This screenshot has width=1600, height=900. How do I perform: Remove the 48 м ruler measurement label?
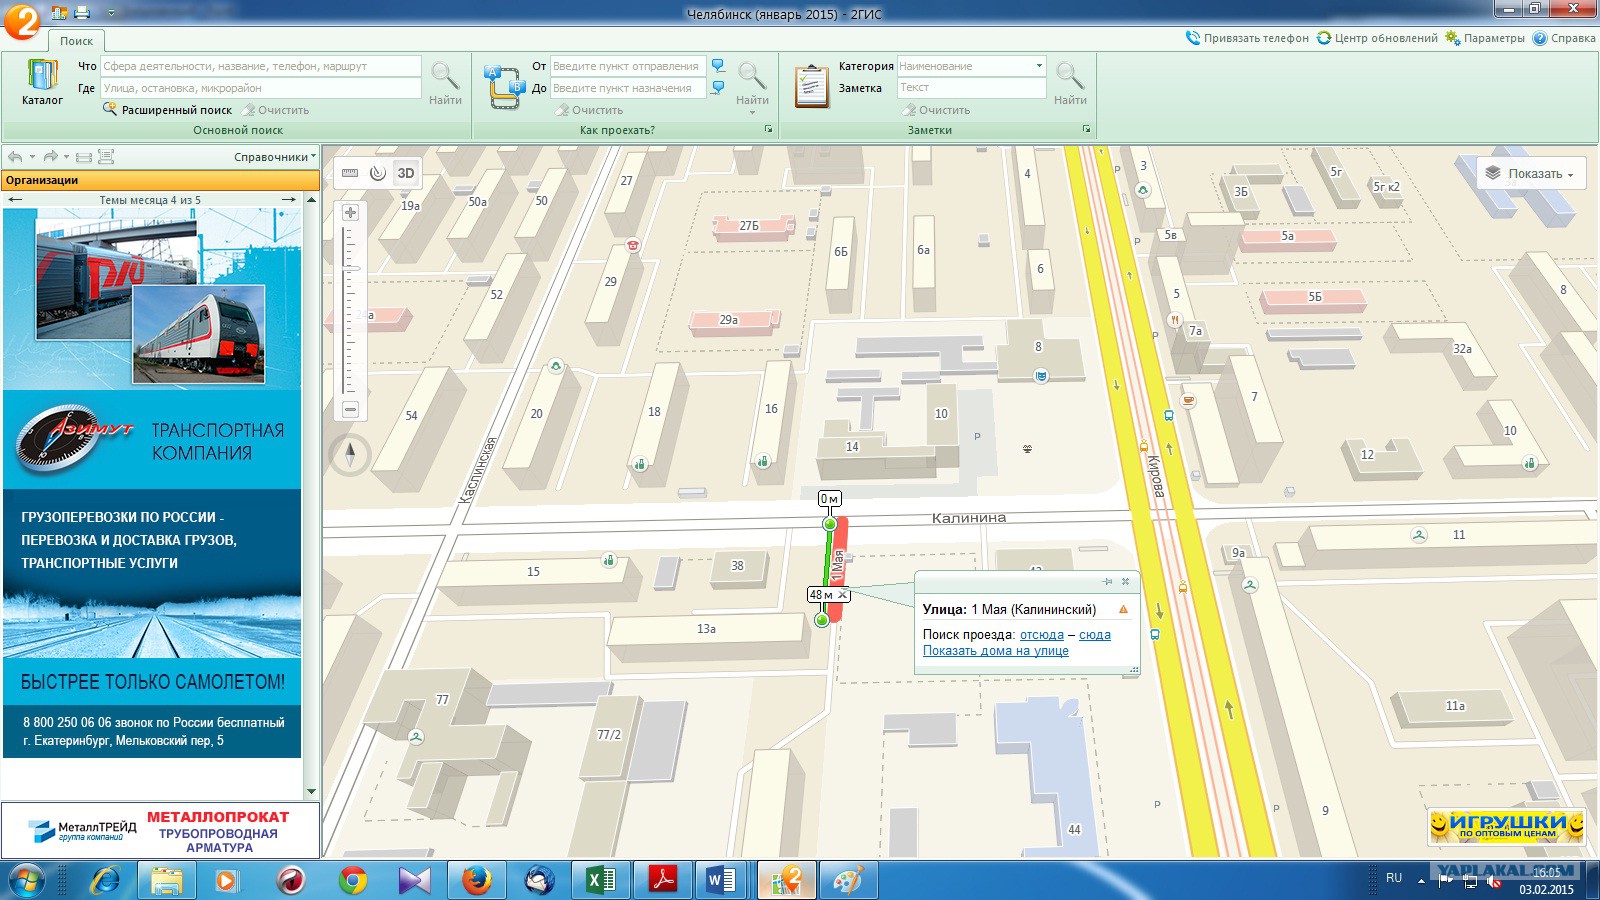pyautogui.click(x=843, y=595)
